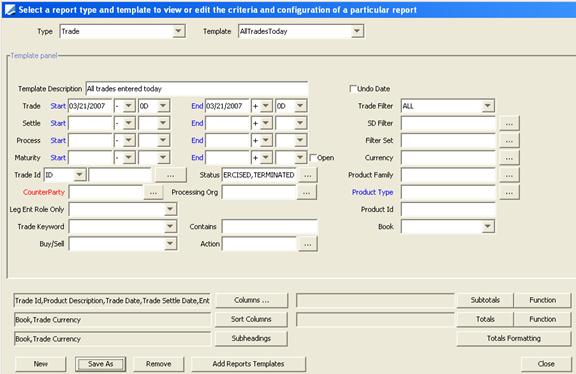Screen dimensions: 576x374
Task: Click the Function button beside Totals
Action: 543,319
